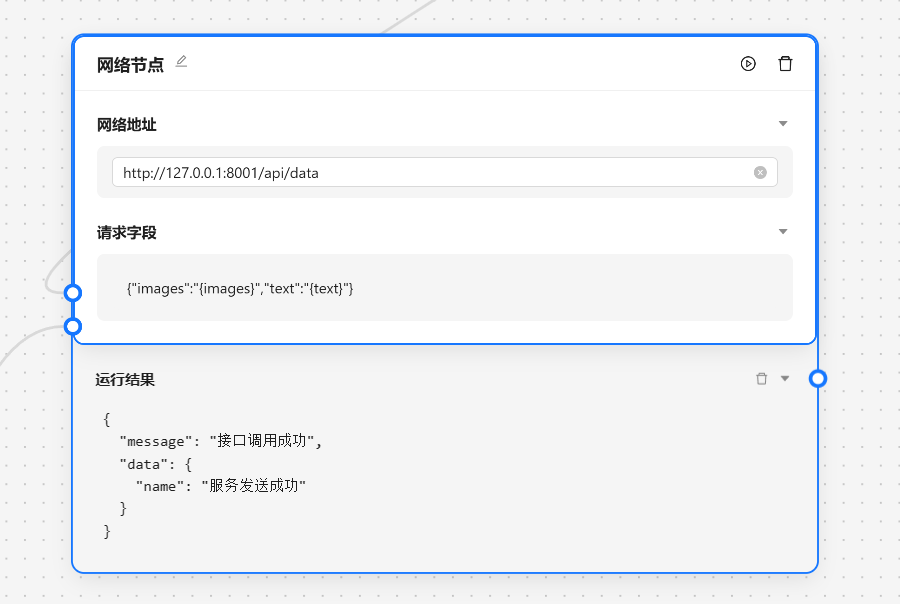
Task: Collapse the 网络地址 section arrow
Action: coord(783,124)
